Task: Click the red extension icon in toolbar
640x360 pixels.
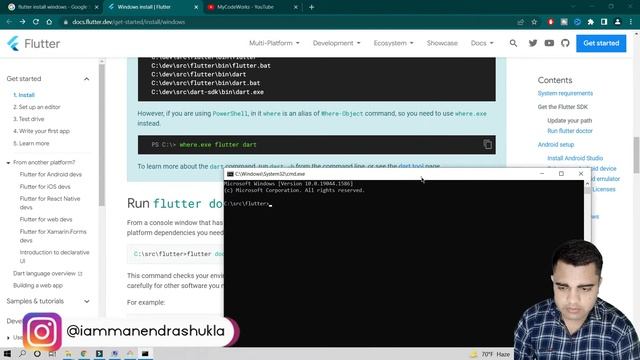Action: 550,22
